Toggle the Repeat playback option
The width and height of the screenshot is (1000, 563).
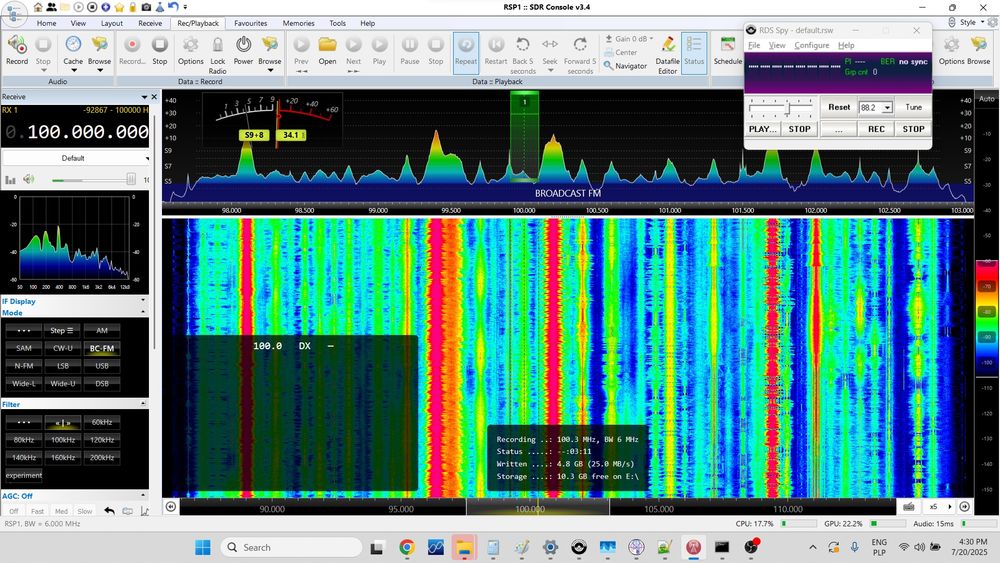coord(465,48)
